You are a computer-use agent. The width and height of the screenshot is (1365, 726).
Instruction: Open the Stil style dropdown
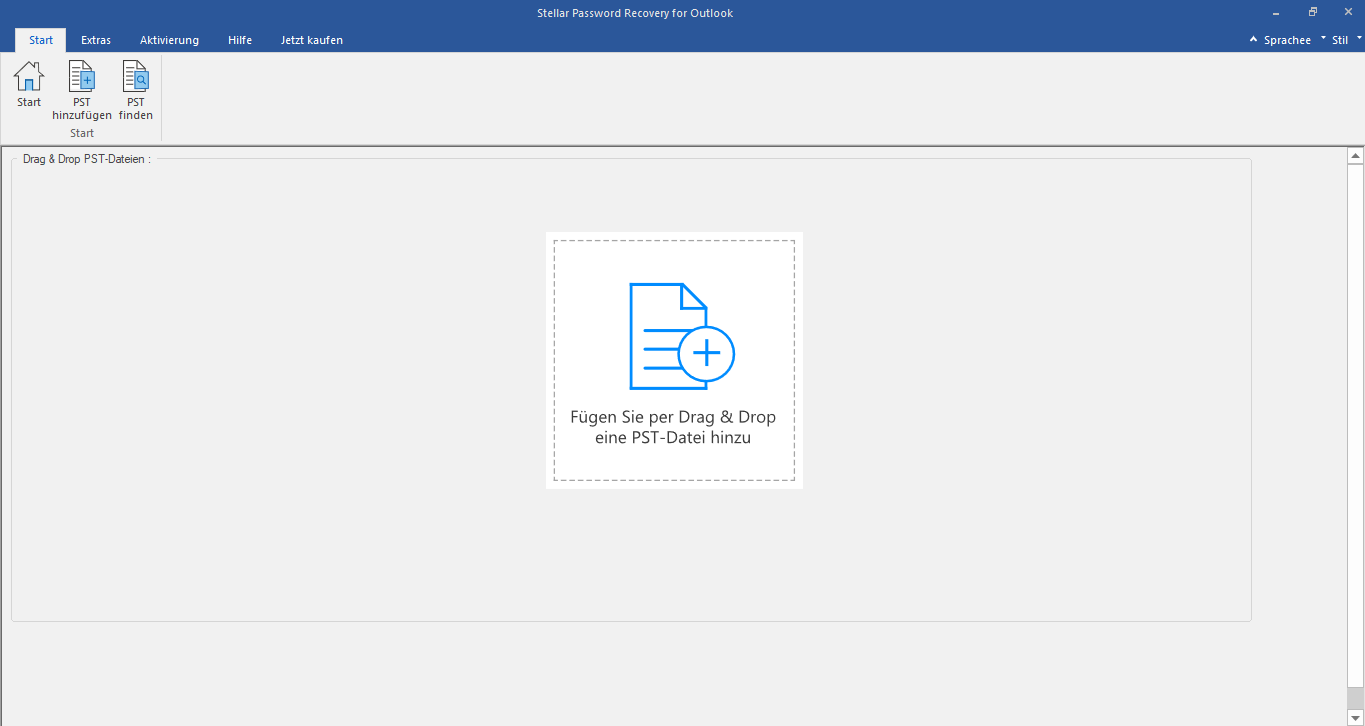[1340, 39]
